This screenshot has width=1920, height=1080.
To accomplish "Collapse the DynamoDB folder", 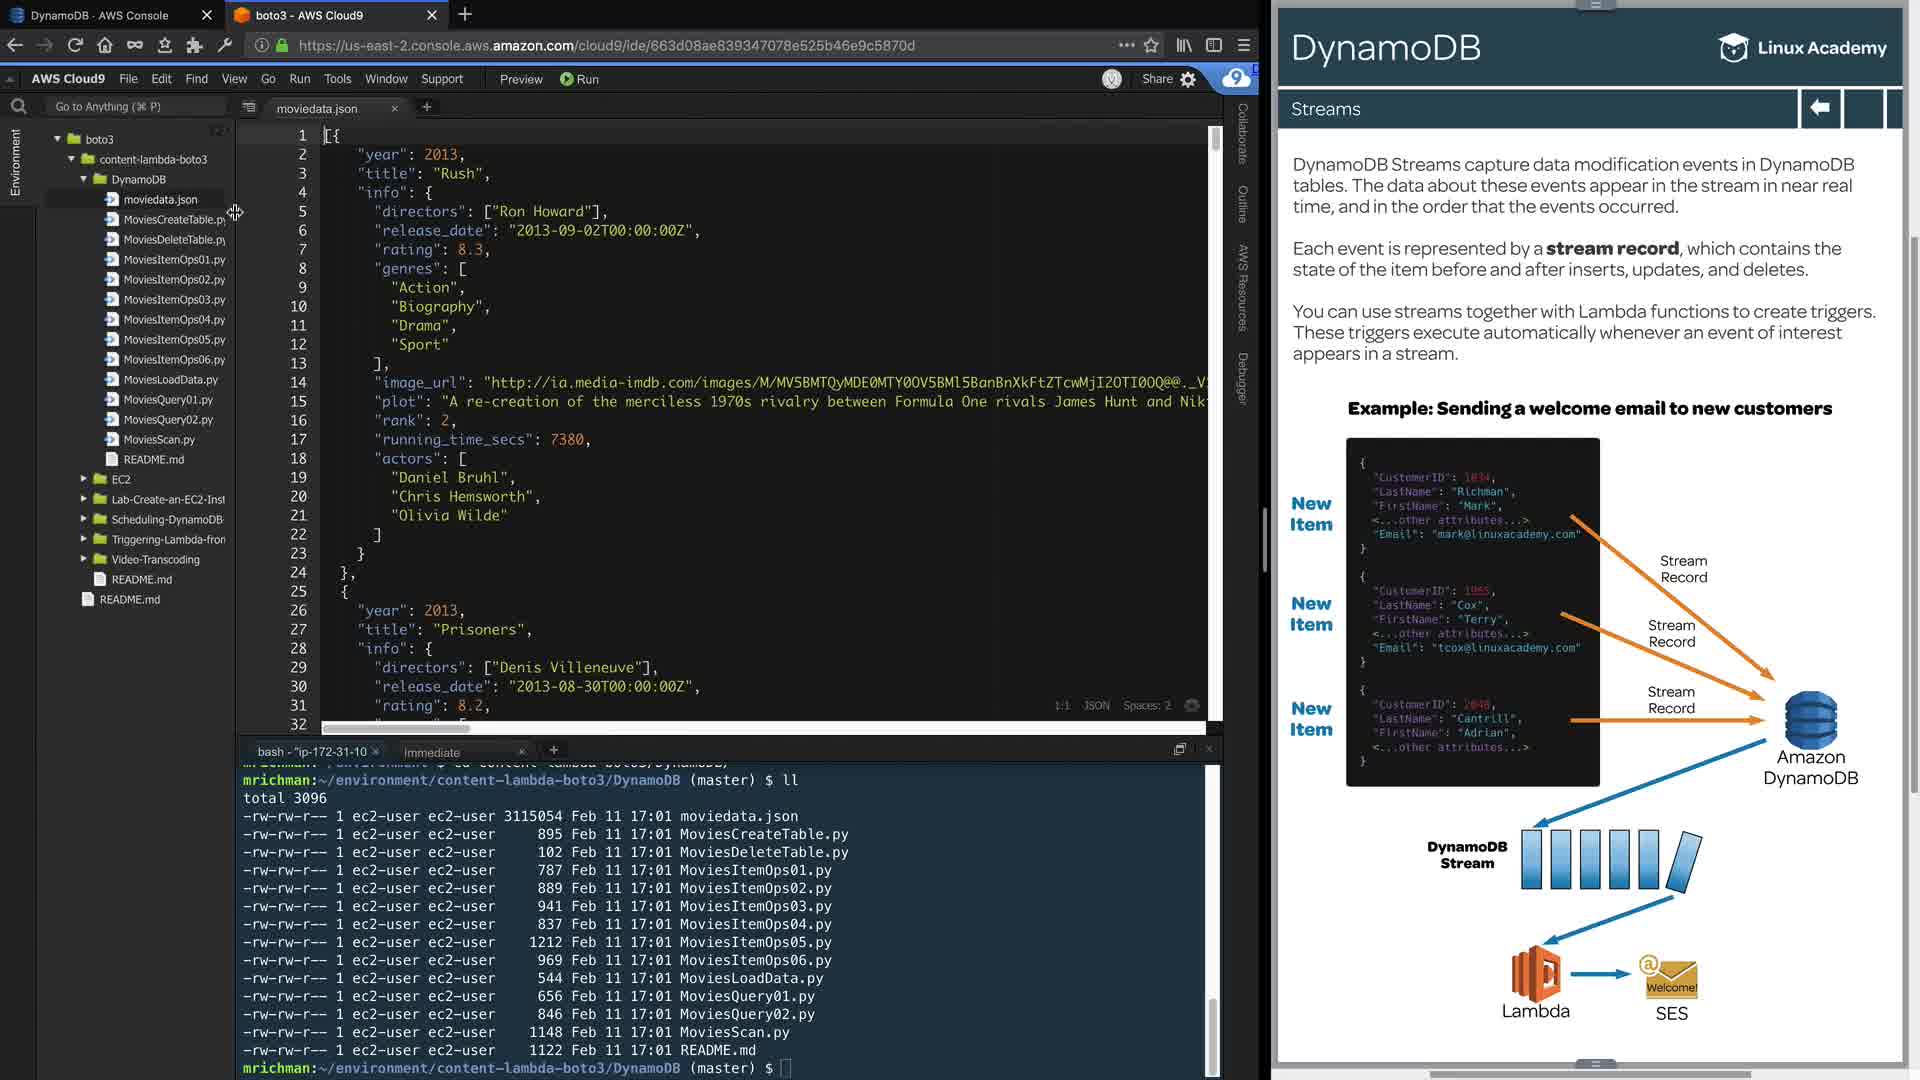I will (84, 179).
